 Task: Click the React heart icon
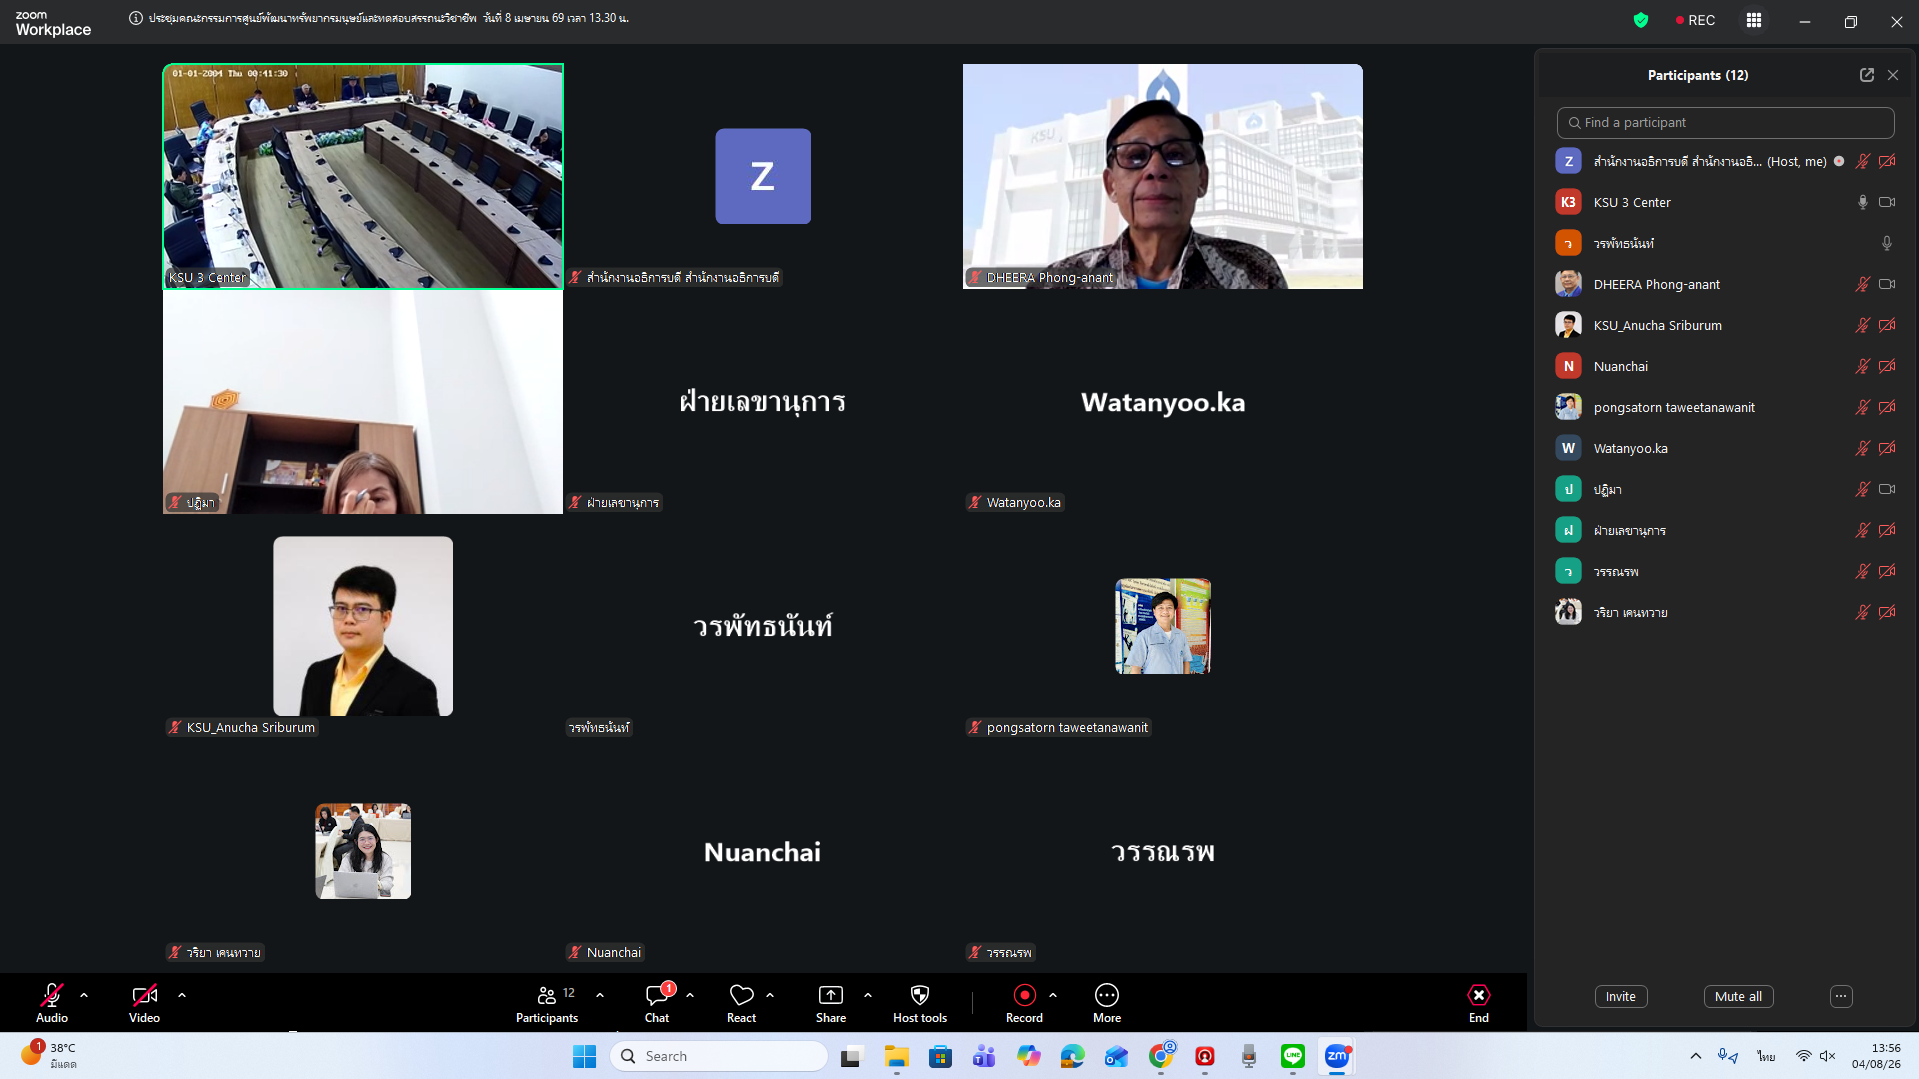(x=741, y=996)
